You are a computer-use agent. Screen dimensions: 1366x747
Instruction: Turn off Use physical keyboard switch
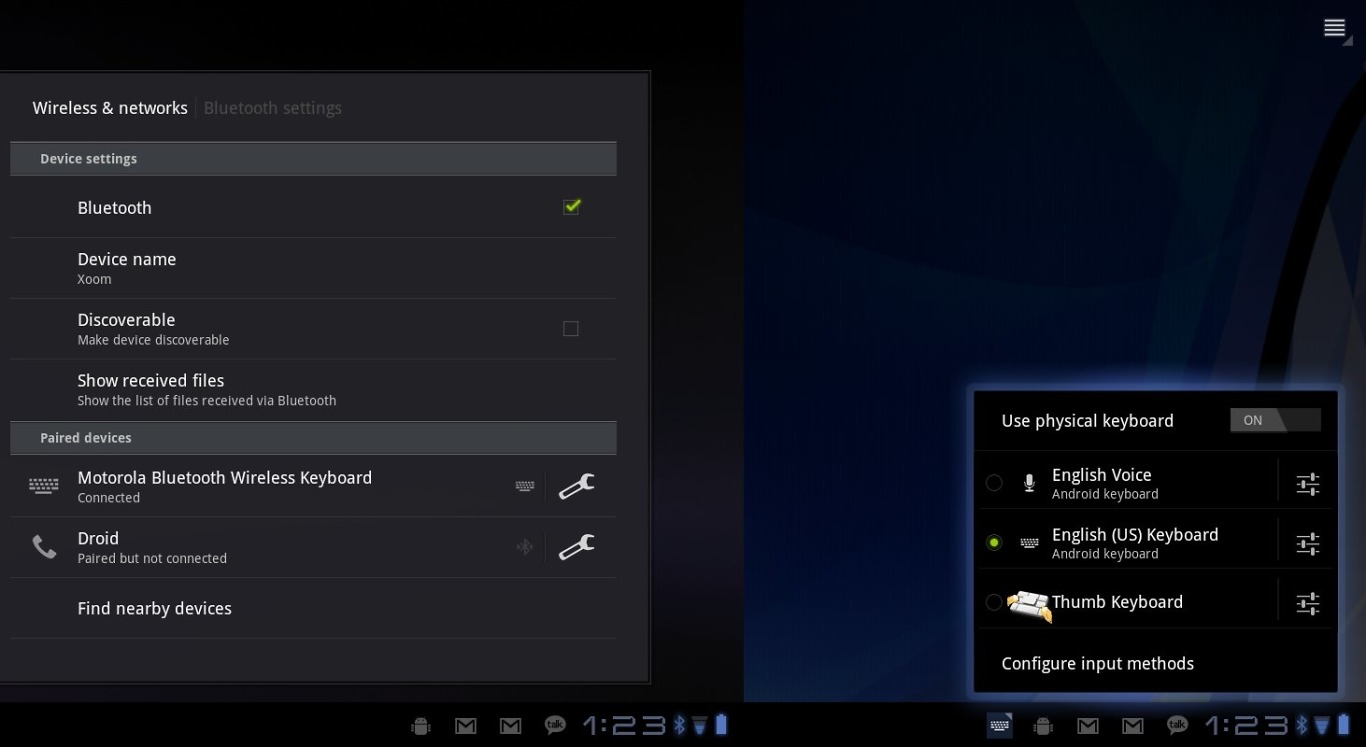pos(1274,421)
